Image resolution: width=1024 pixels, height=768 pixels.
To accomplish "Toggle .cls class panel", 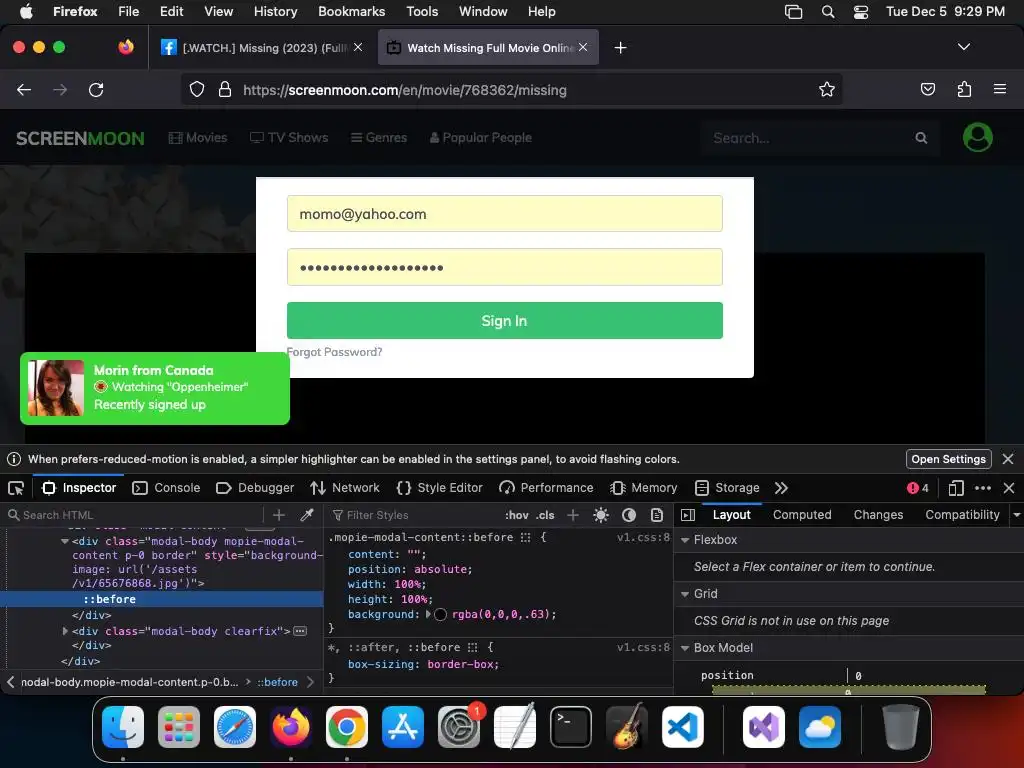I will [545, 515].
